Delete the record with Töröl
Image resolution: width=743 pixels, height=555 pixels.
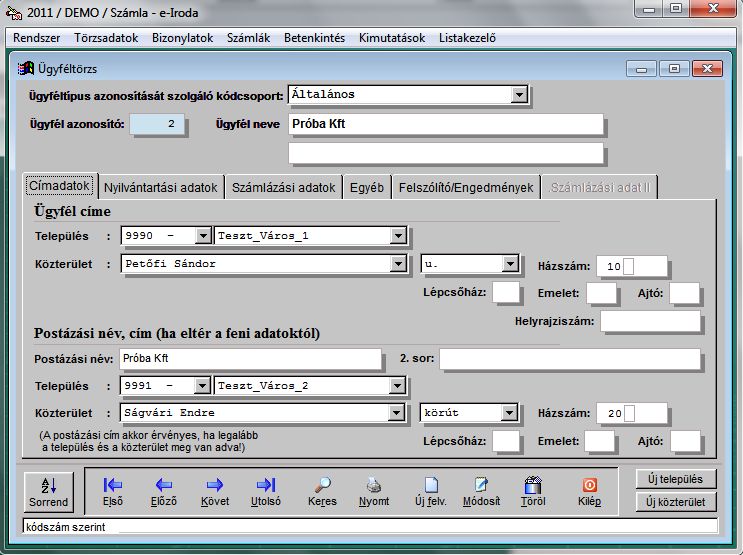533,491
